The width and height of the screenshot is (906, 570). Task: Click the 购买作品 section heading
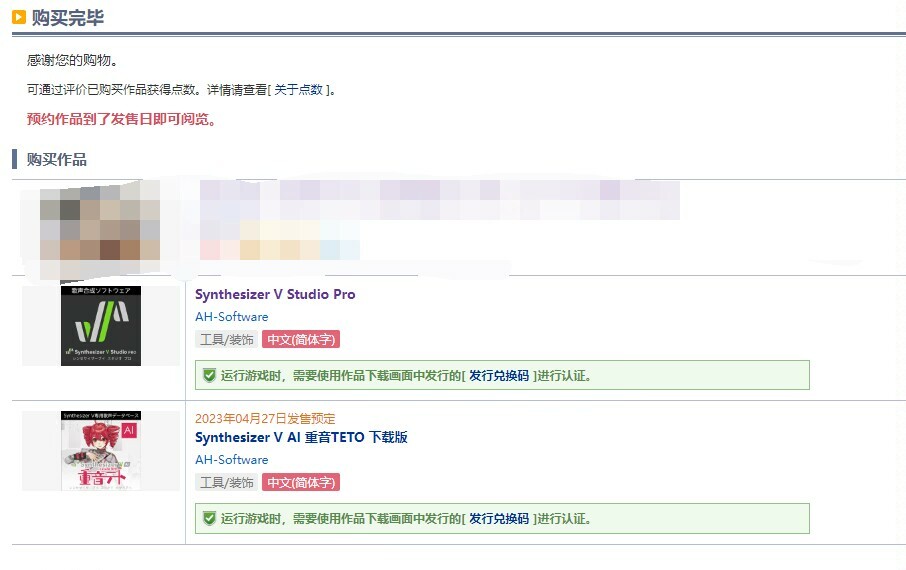[57, 160]
